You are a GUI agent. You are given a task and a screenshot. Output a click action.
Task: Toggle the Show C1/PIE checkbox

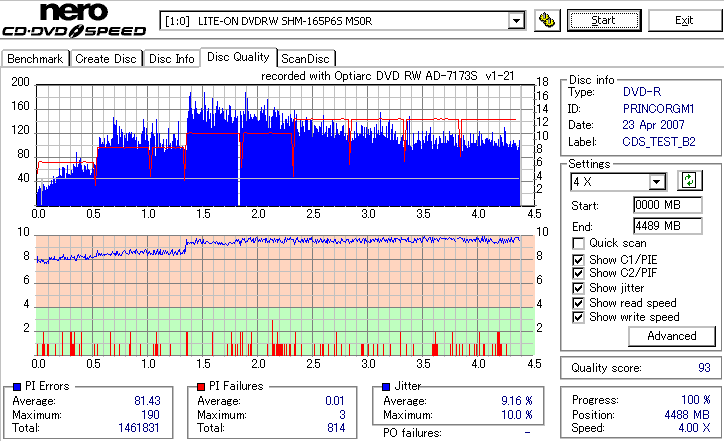click(x=578, y=260)
